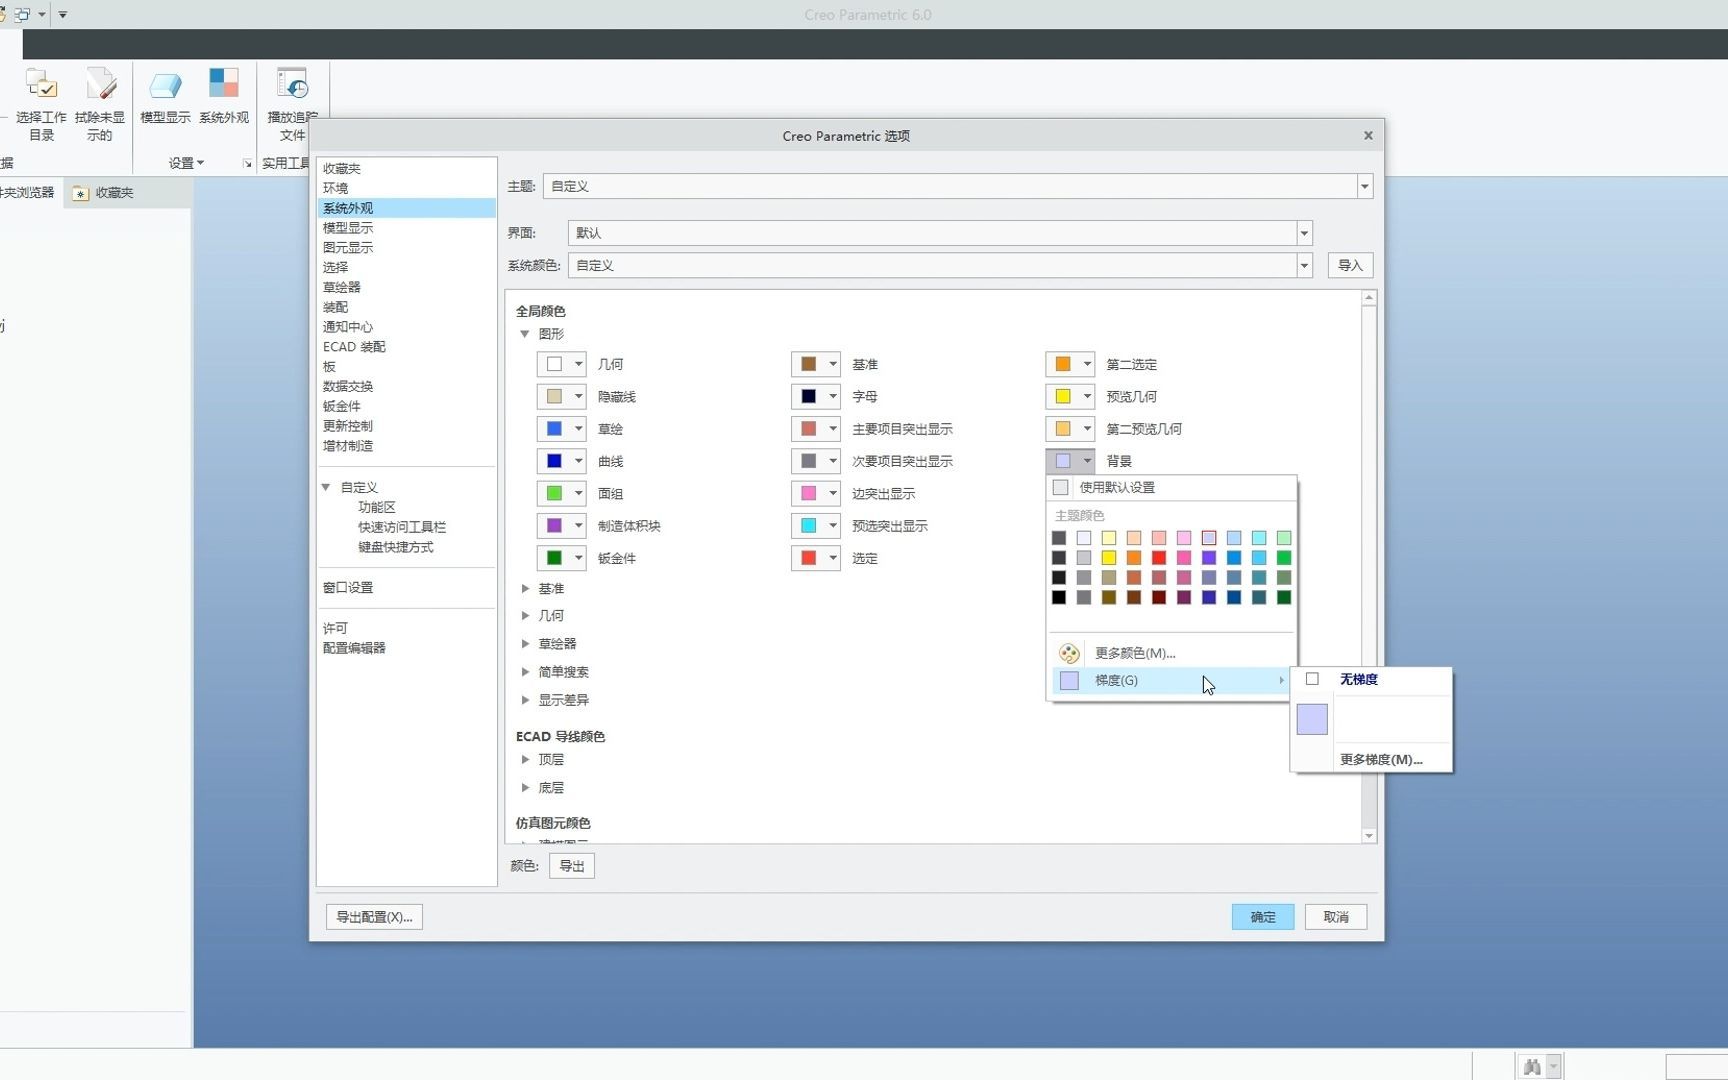The height and width of the screenshot is (1080, 1728).
Task: Click scroll-down arrow of colors panel
Action: click(x=1369, y=836)
